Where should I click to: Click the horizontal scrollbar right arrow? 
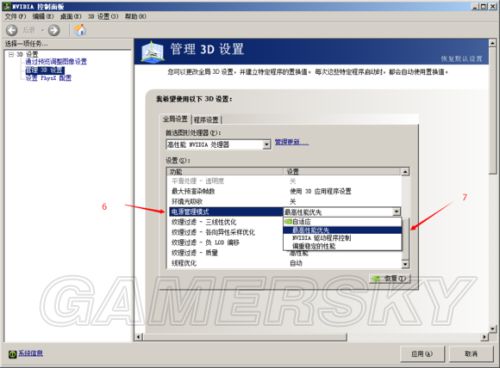pyautogui.click(x=484, y=337)
